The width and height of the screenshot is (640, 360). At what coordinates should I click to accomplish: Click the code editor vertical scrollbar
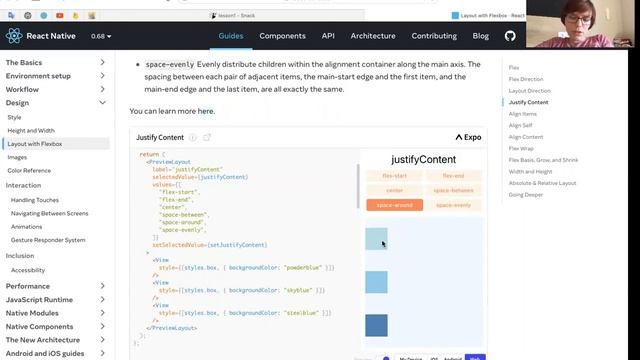(358, 186)
